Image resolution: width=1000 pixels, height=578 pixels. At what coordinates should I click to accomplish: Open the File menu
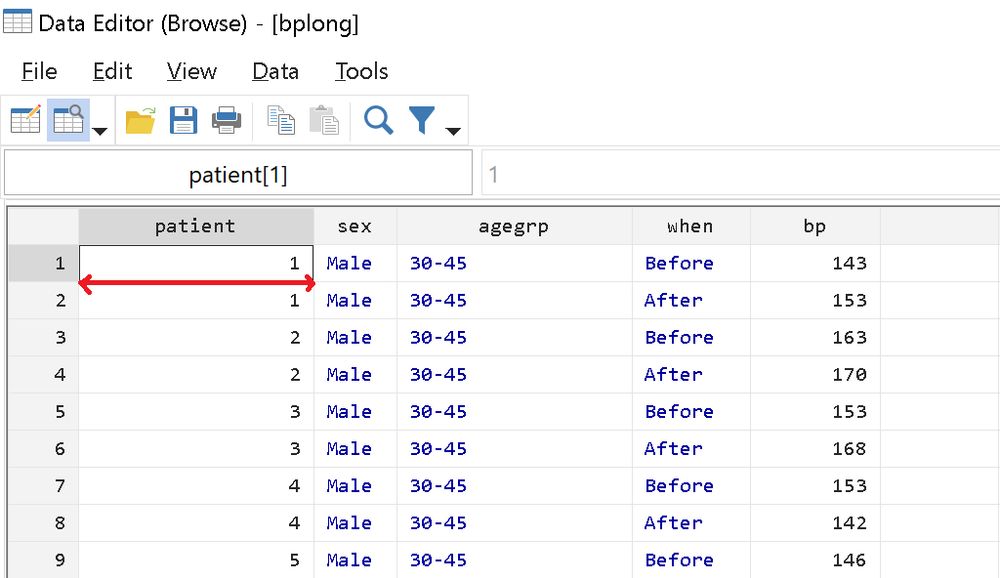tap(39, 71)
